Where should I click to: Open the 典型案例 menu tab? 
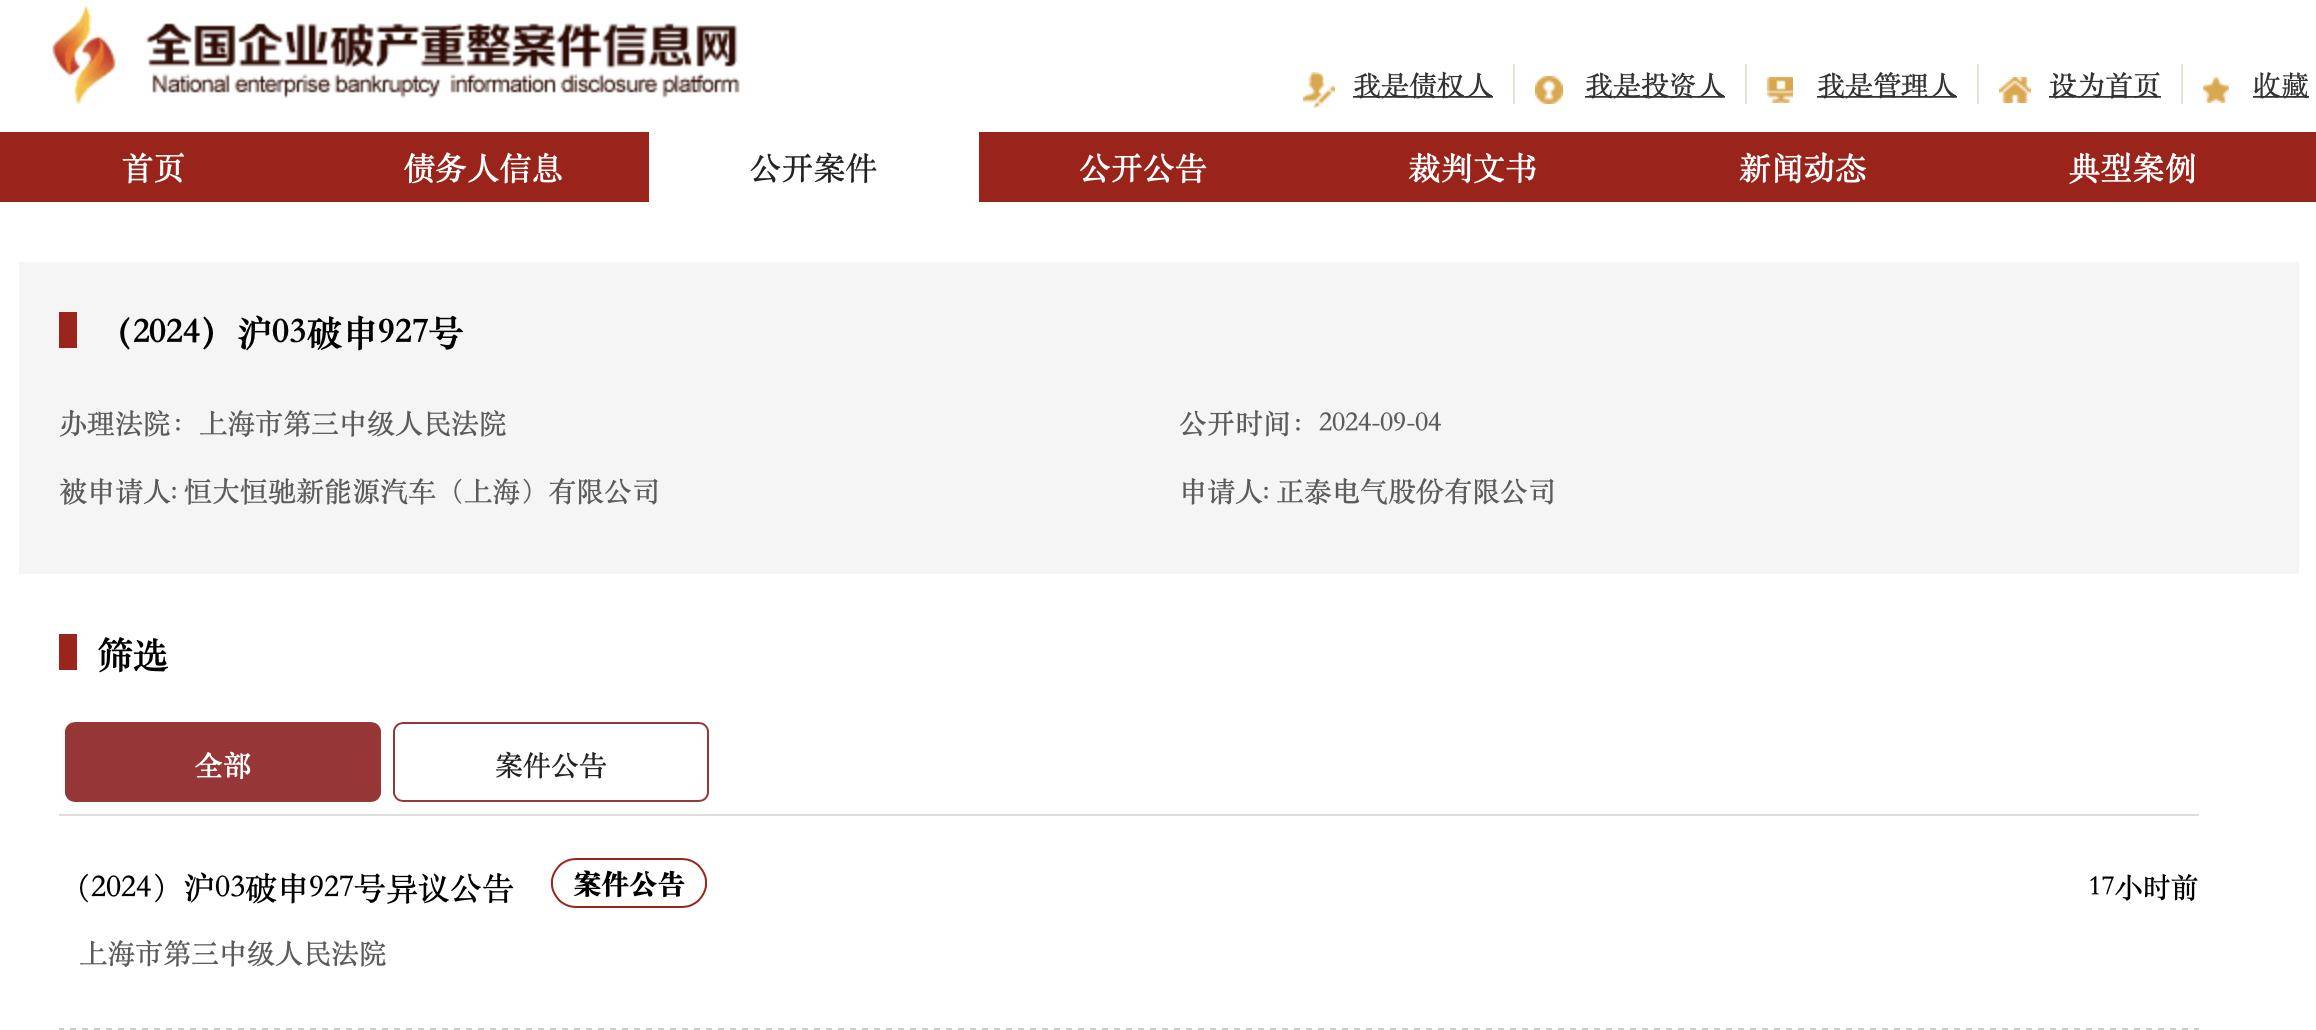pos(2133,167)
